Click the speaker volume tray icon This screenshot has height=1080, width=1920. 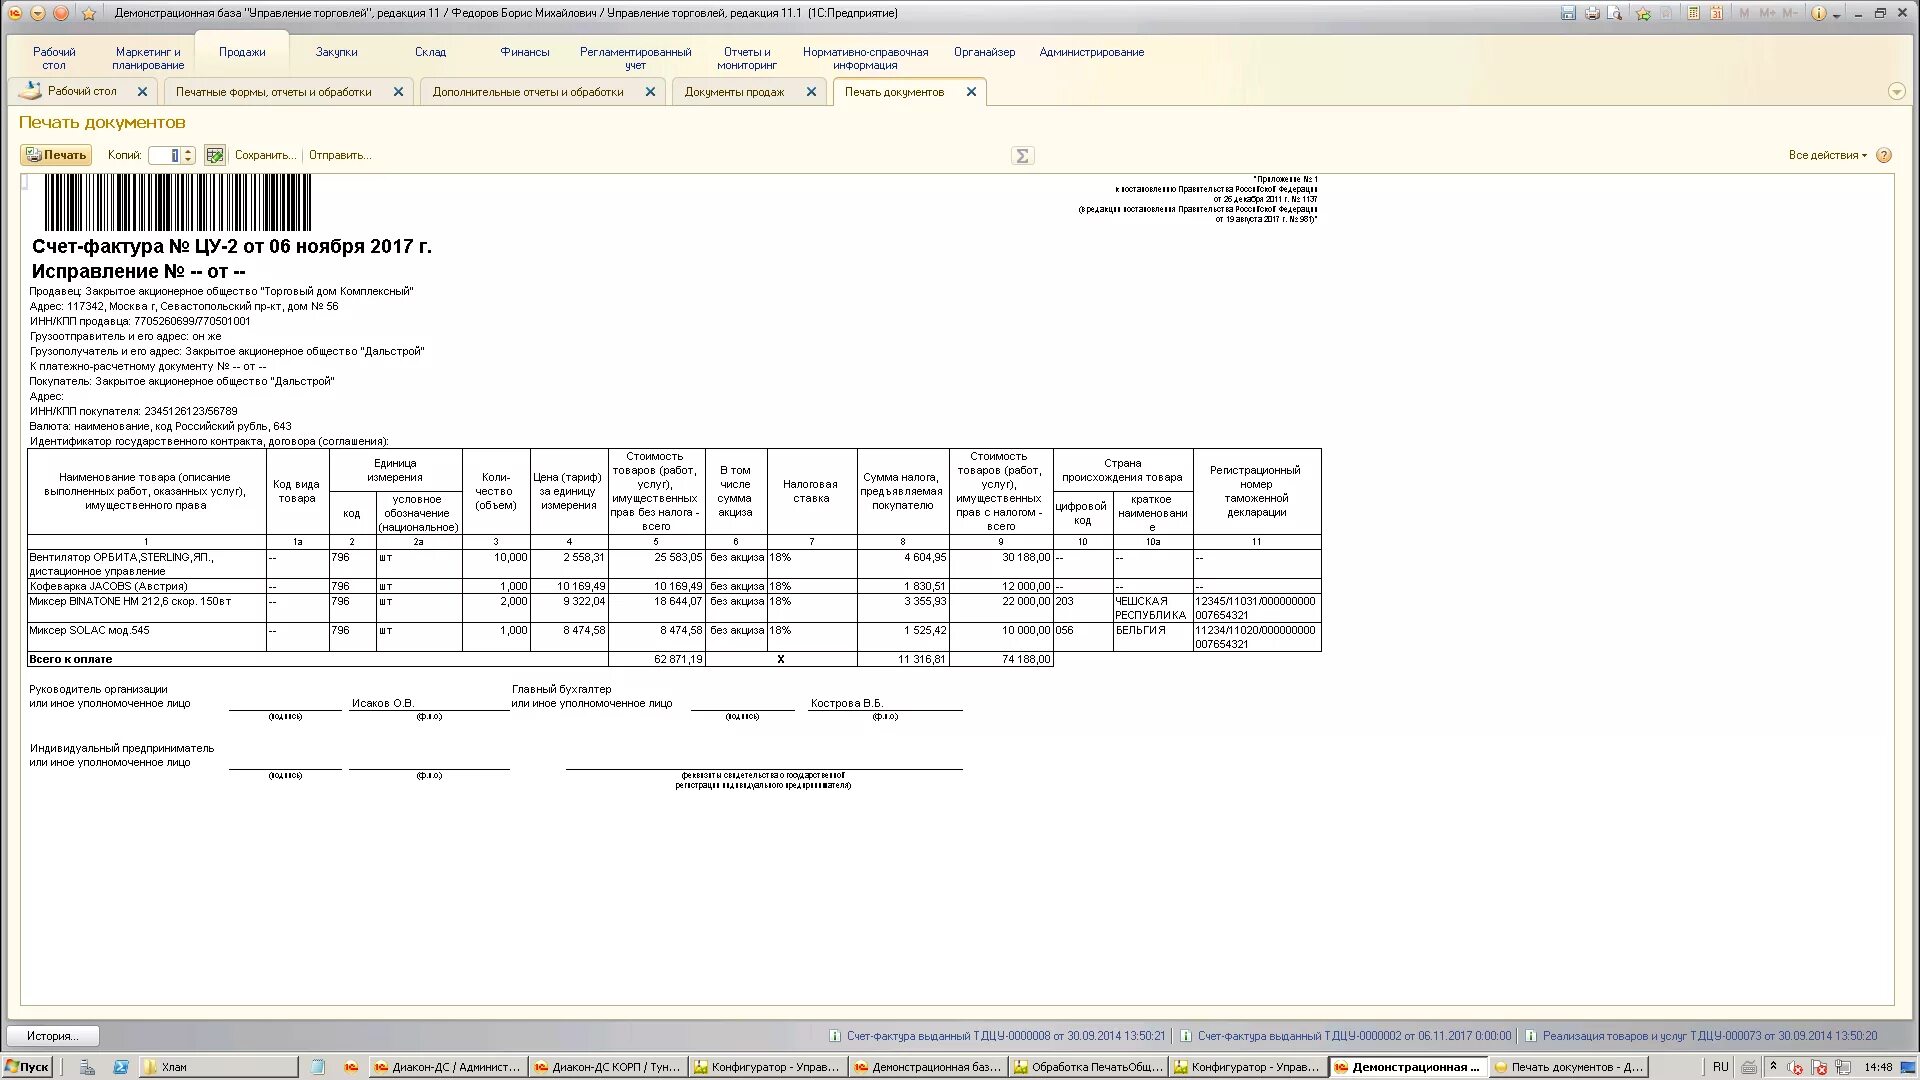coord(1794,1067)
